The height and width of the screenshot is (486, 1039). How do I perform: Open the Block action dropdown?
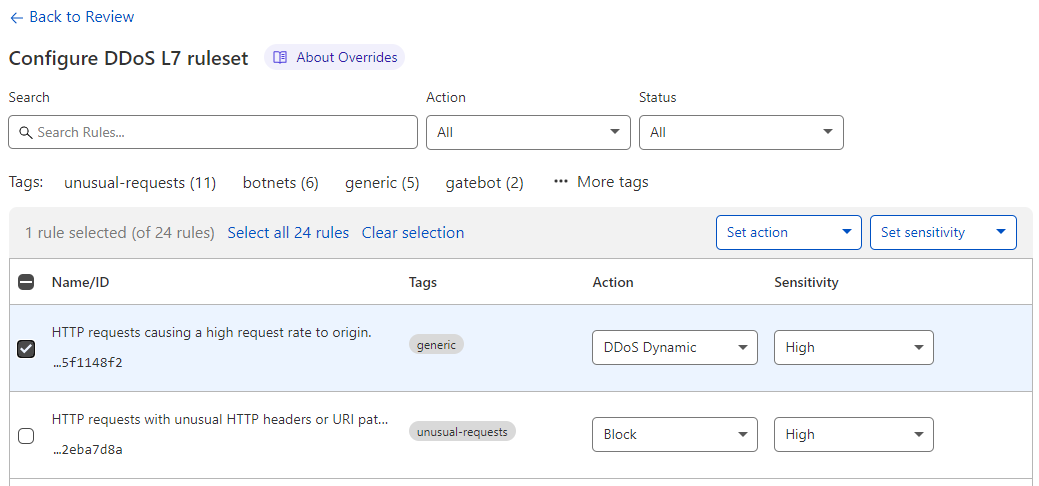pyautogui.click(x=675, y=435)
